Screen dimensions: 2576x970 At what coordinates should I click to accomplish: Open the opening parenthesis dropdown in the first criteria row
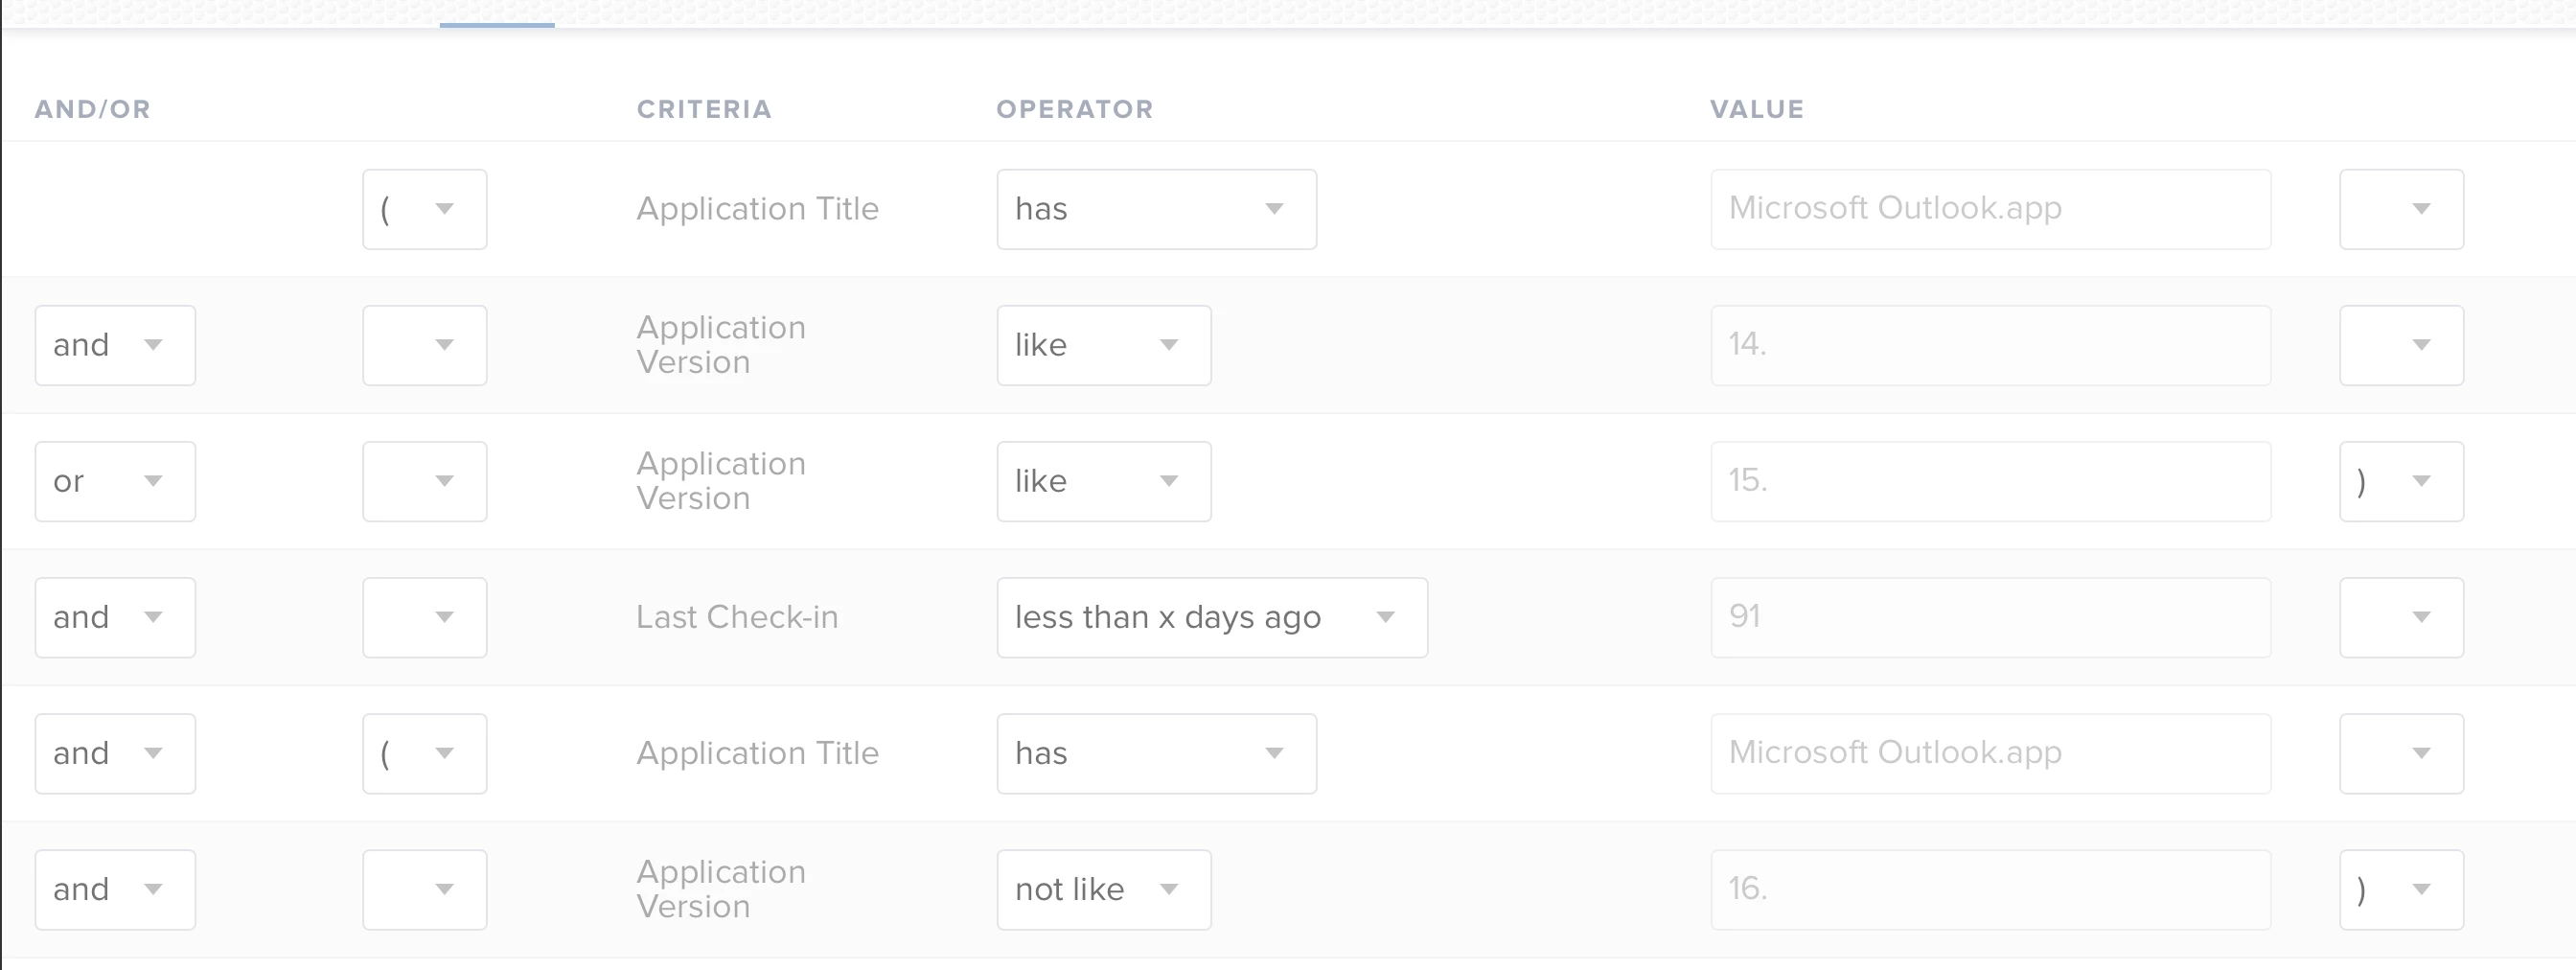coord(424,209)
